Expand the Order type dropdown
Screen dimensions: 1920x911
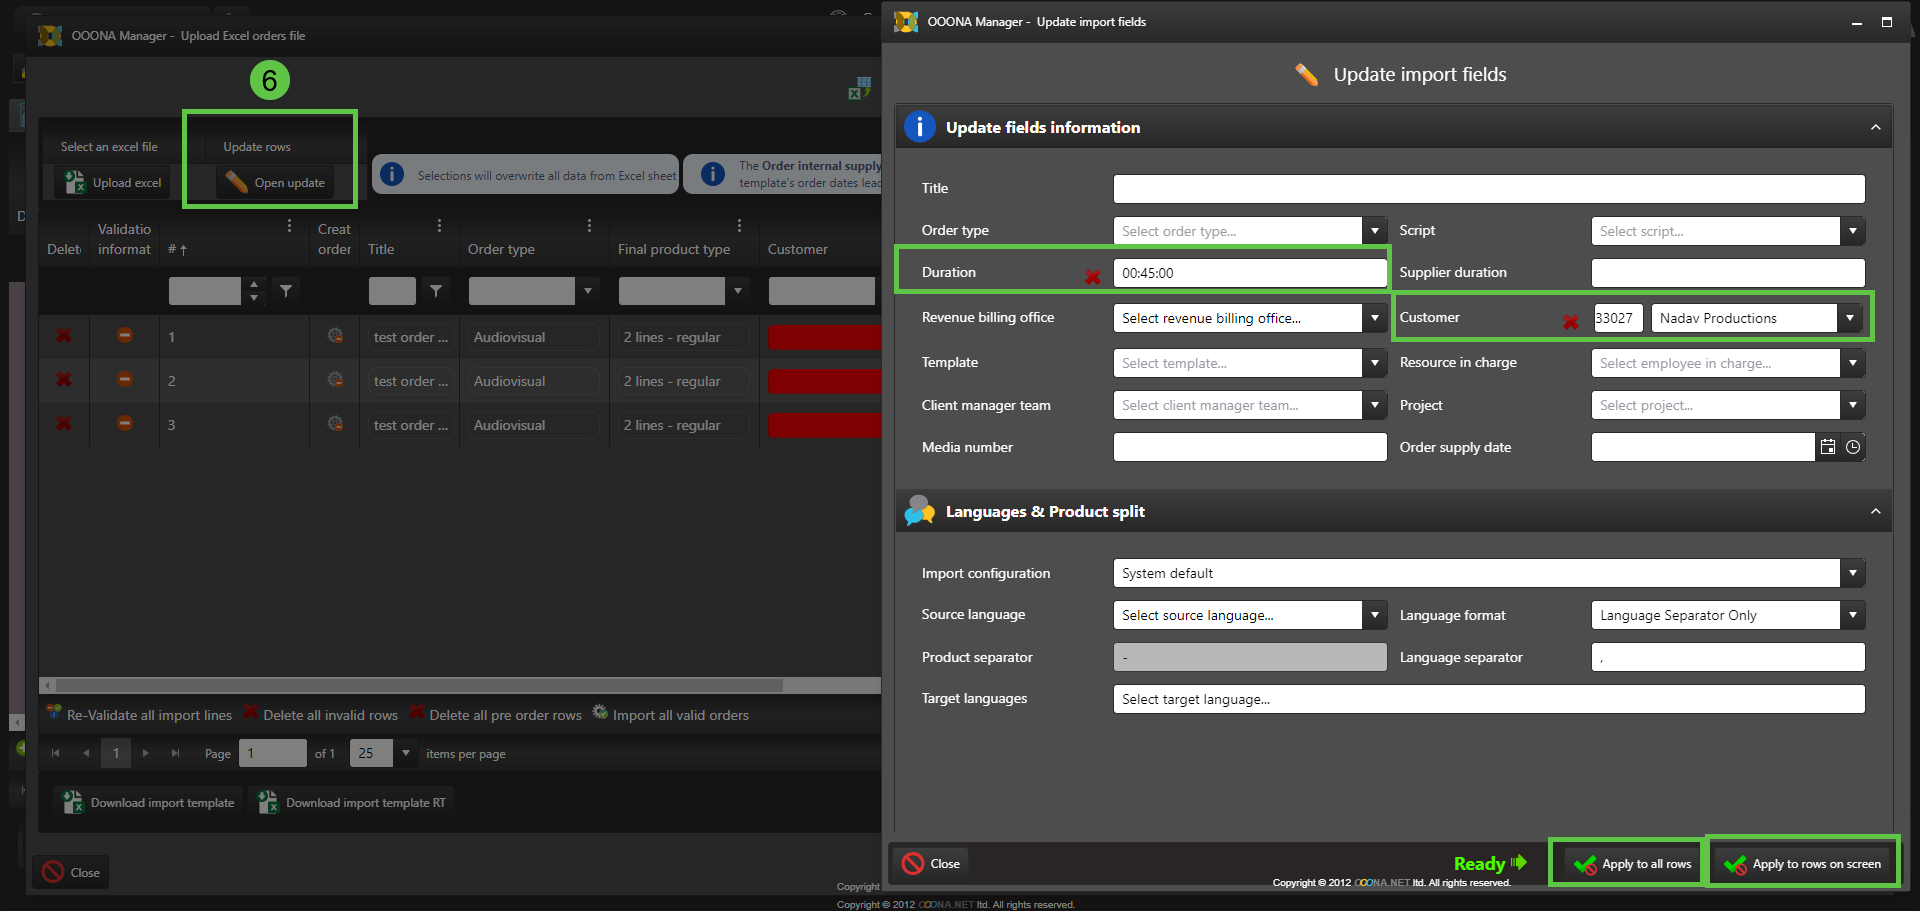1375,231
